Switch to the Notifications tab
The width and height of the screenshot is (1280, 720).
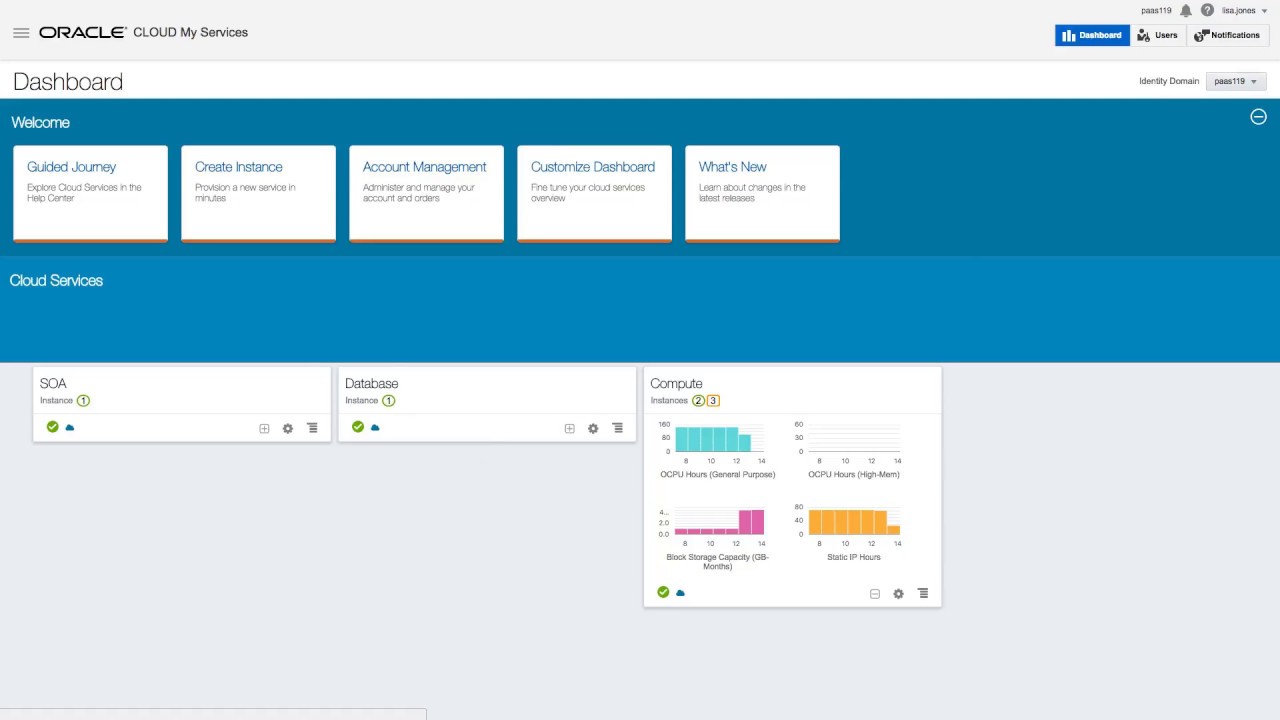pyautogui.click(x=1228, y=35)
